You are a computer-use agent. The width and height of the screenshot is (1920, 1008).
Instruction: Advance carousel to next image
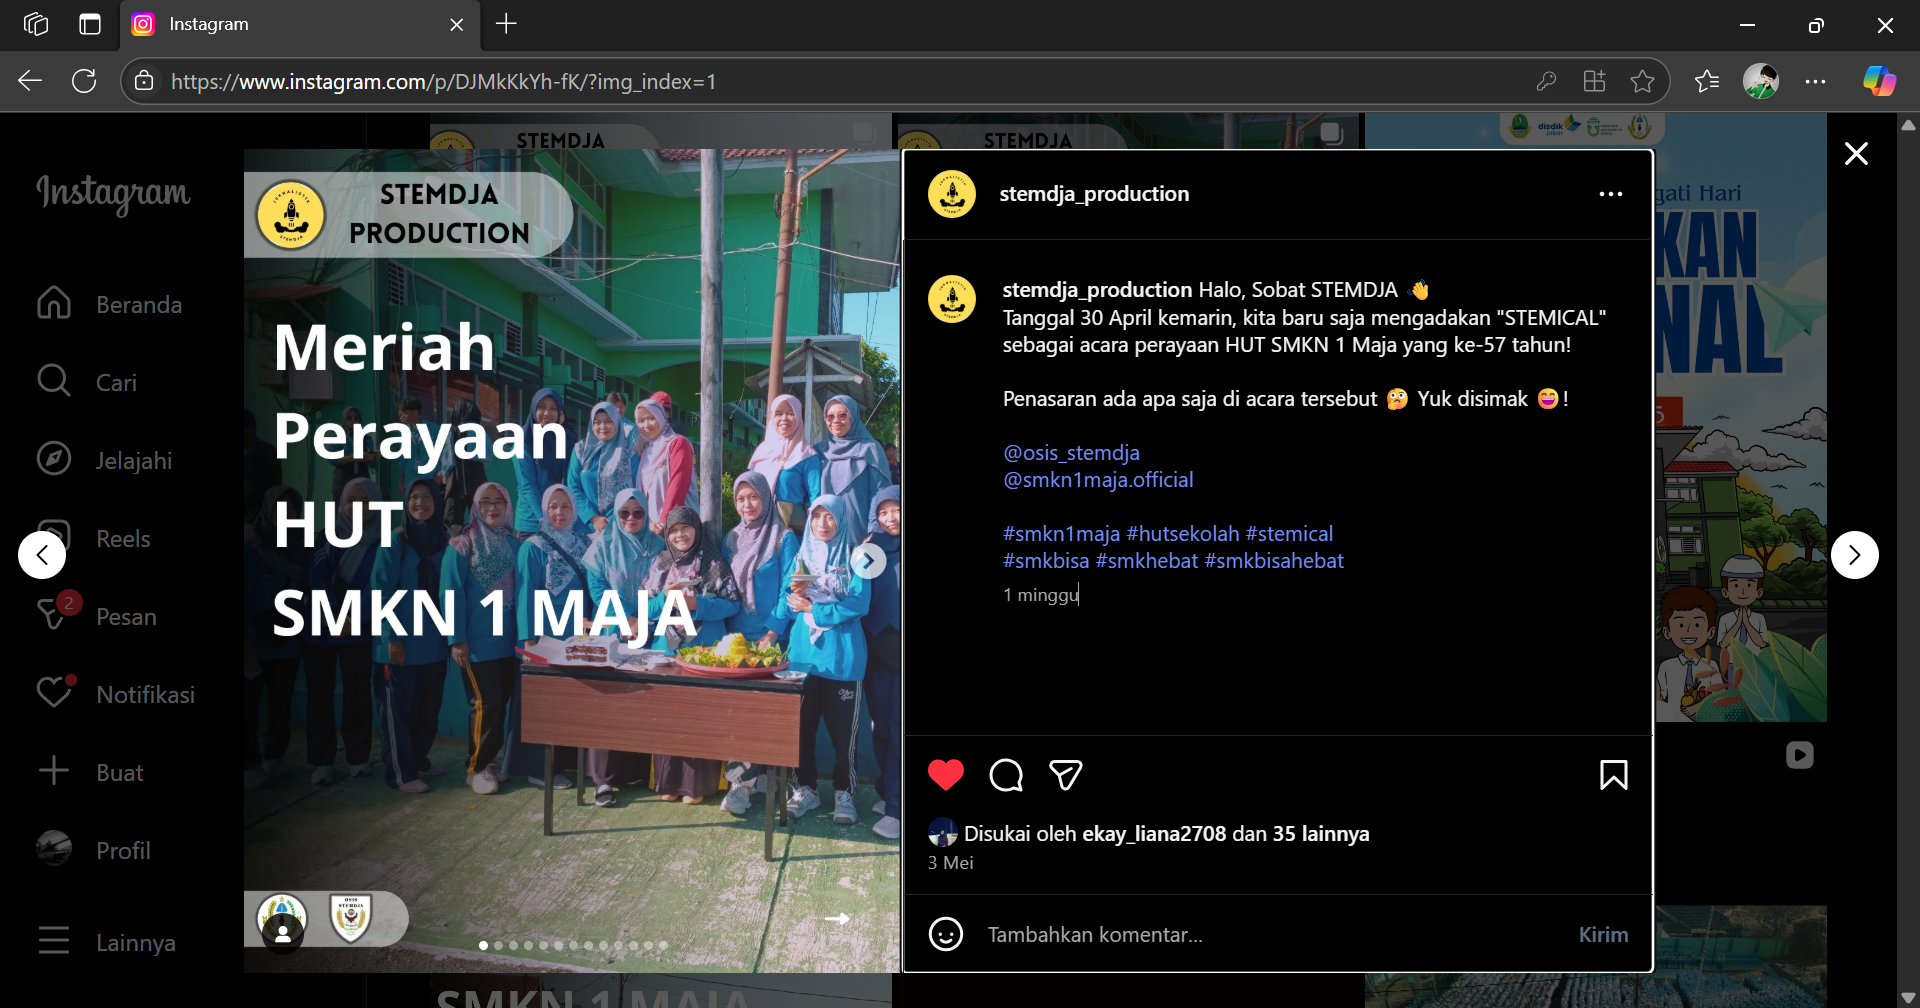coord(869,561)
